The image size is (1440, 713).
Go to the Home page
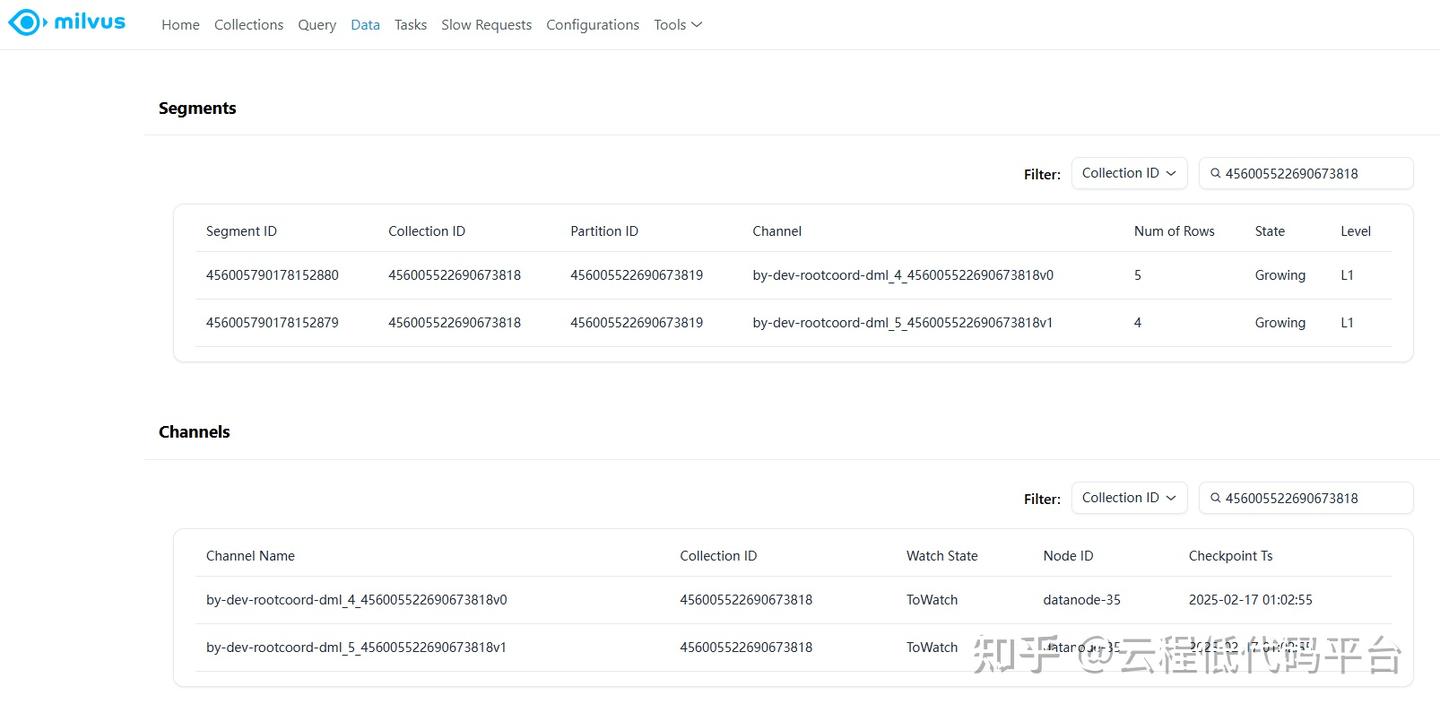click(180, 24)
